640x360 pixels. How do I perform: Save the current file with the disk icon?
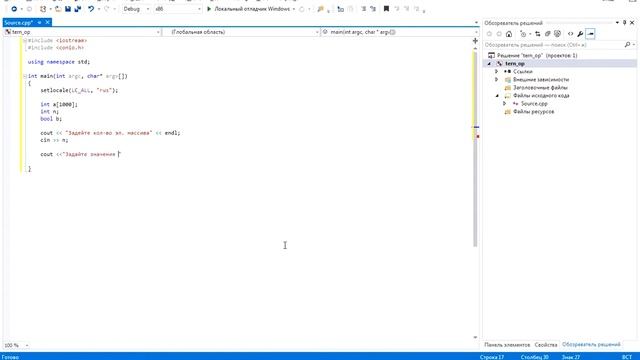point(68,9)
